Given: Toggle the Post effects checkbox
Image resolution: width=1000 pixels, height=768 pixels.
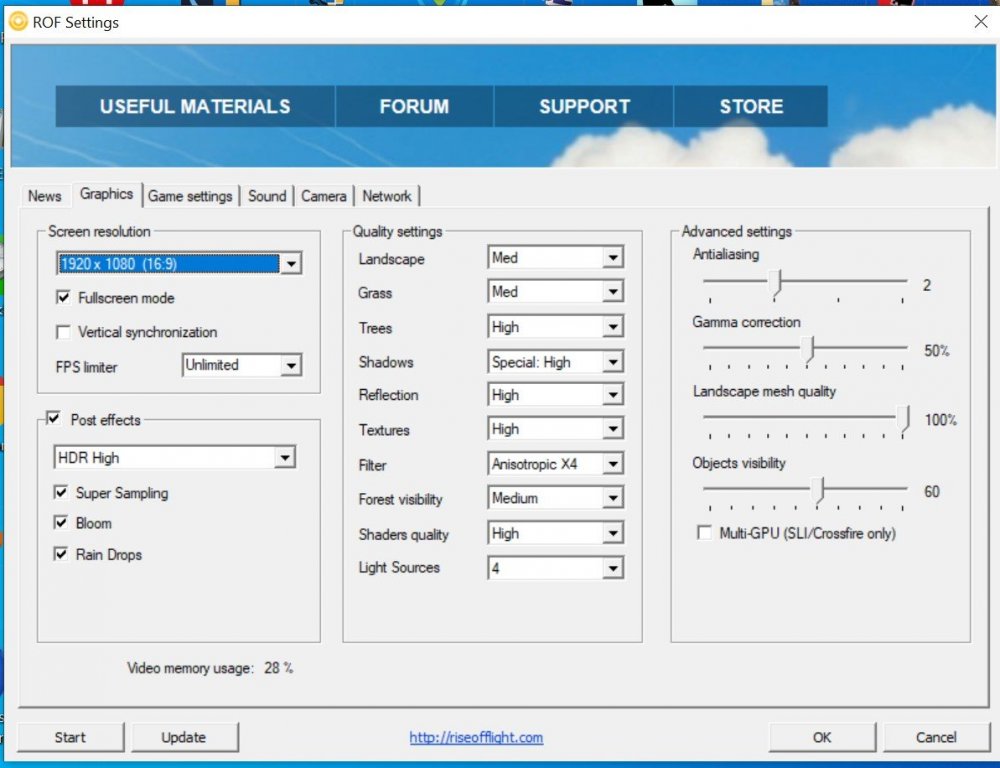Looking at the screenshot, I should pyautogui.click(x=52, y=420).
